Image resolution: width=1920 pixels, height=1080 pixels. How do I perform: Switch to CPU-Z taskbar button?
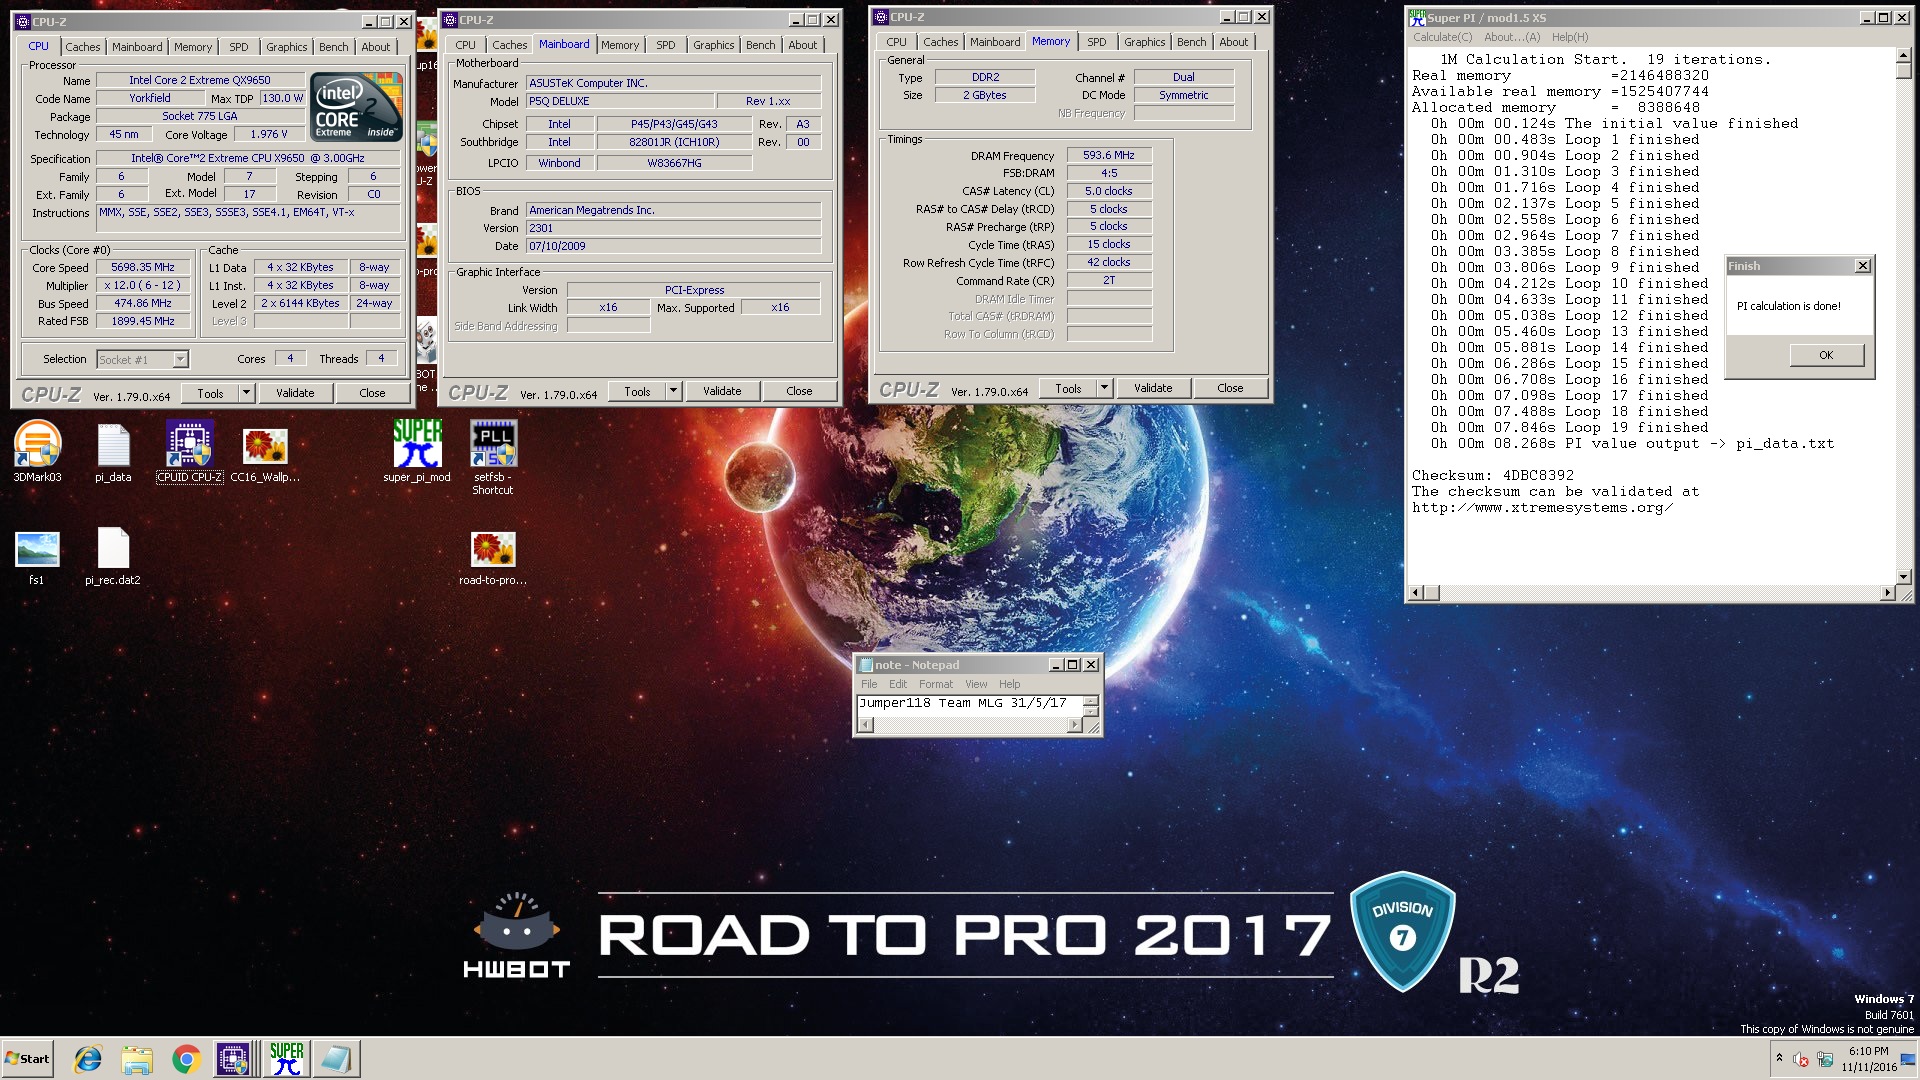tap(233, 1059)
